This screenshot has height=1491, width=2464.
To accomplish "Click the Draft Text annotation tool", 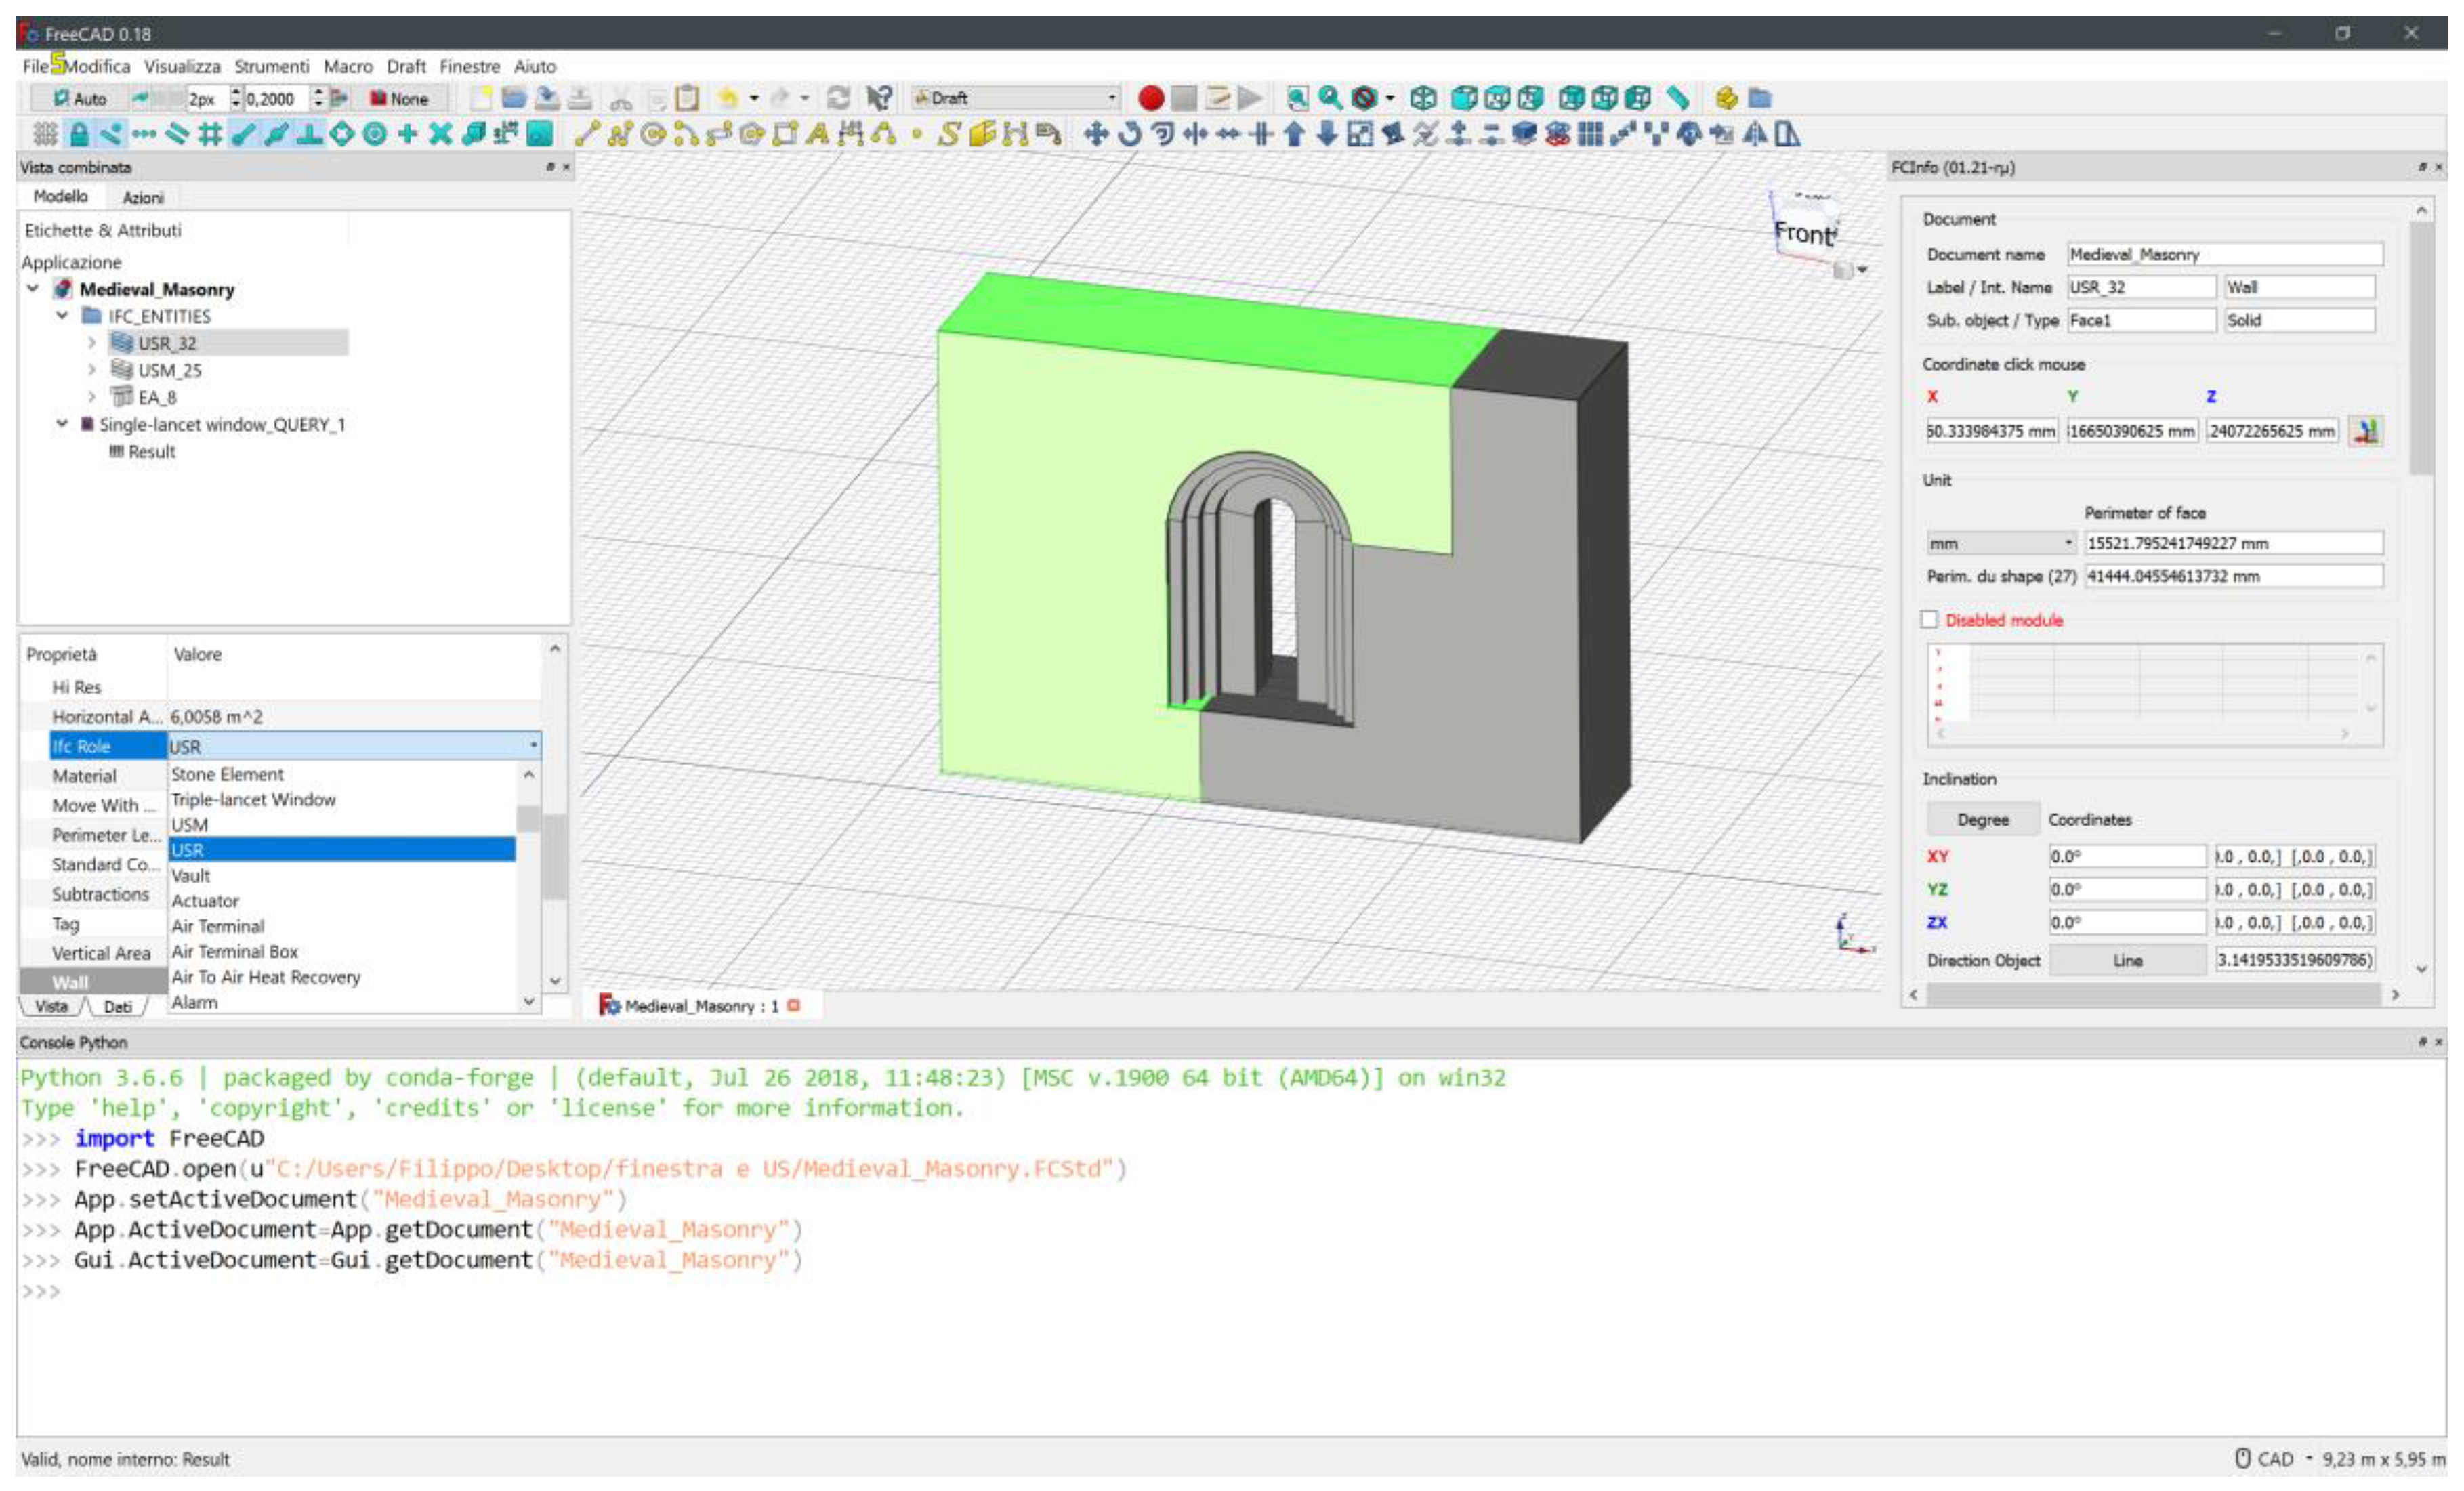I will (x=818, y=134).
